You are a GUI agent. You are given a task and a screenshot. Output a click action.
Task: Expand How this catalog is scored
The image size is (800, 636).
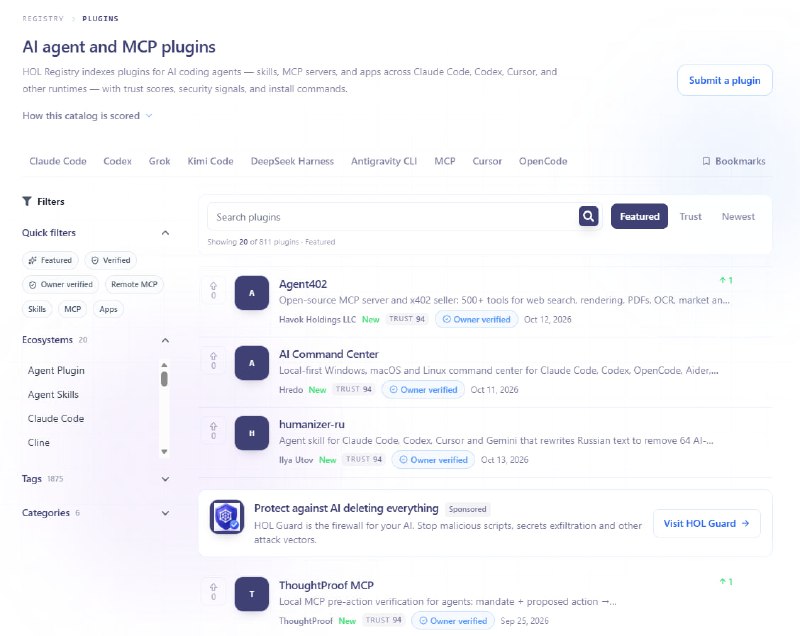pyautogui.click(x=87, y=116)
